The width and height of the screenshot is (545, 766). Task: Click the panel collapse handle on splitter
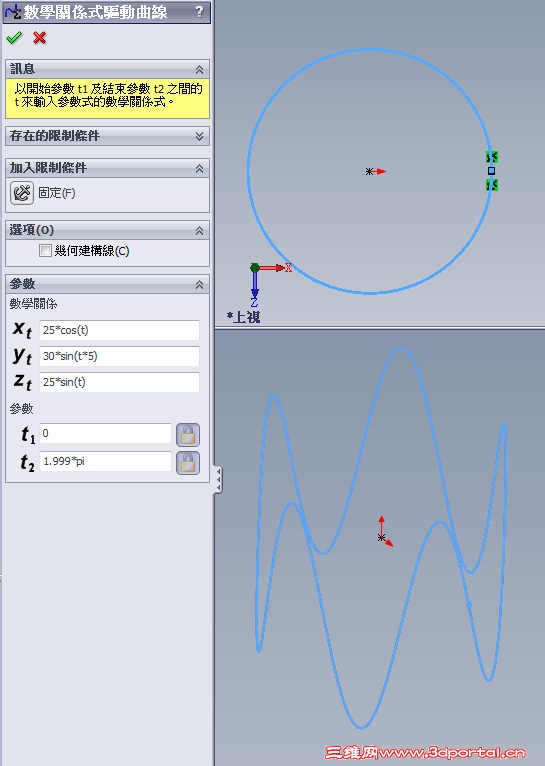[x=218, y=480]
